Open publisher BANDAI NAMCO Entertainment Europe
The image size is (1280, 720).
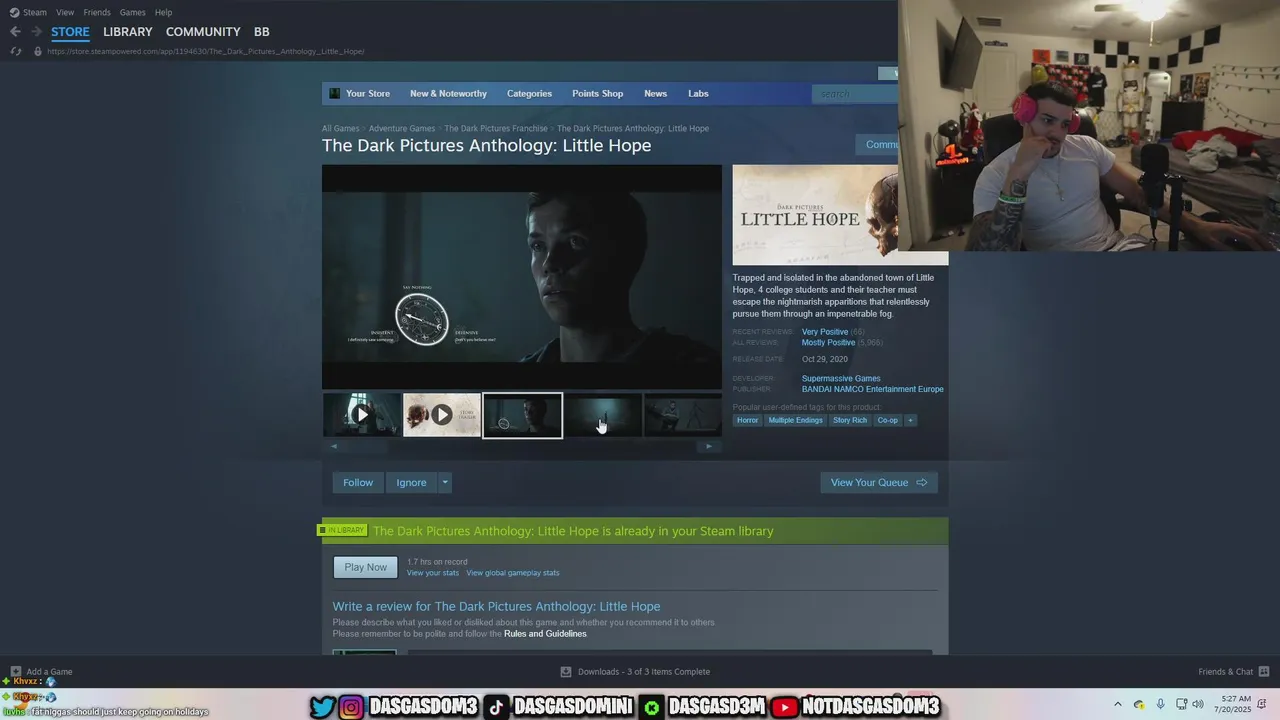tap(872, 390)
